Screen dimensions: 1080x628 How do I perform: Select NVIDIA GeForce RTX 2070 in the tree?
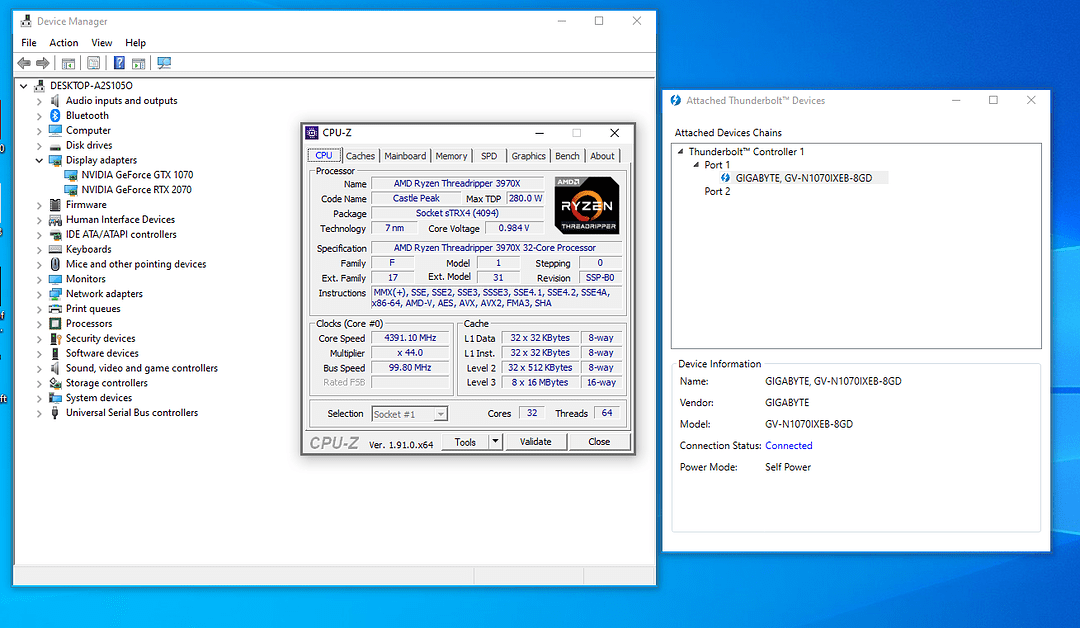(135, 189)
